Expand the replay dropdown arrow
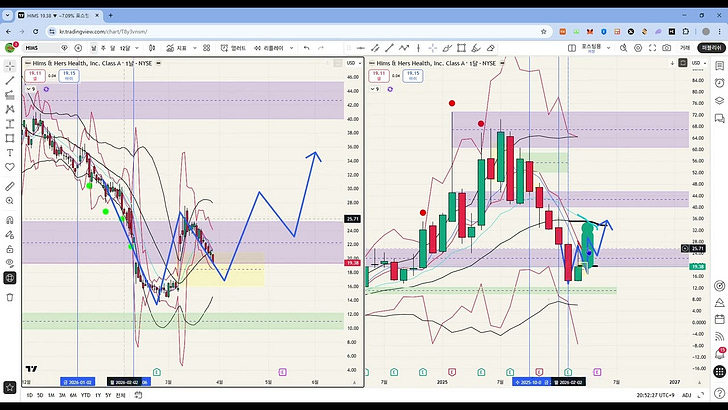 [x=292, y=48]
